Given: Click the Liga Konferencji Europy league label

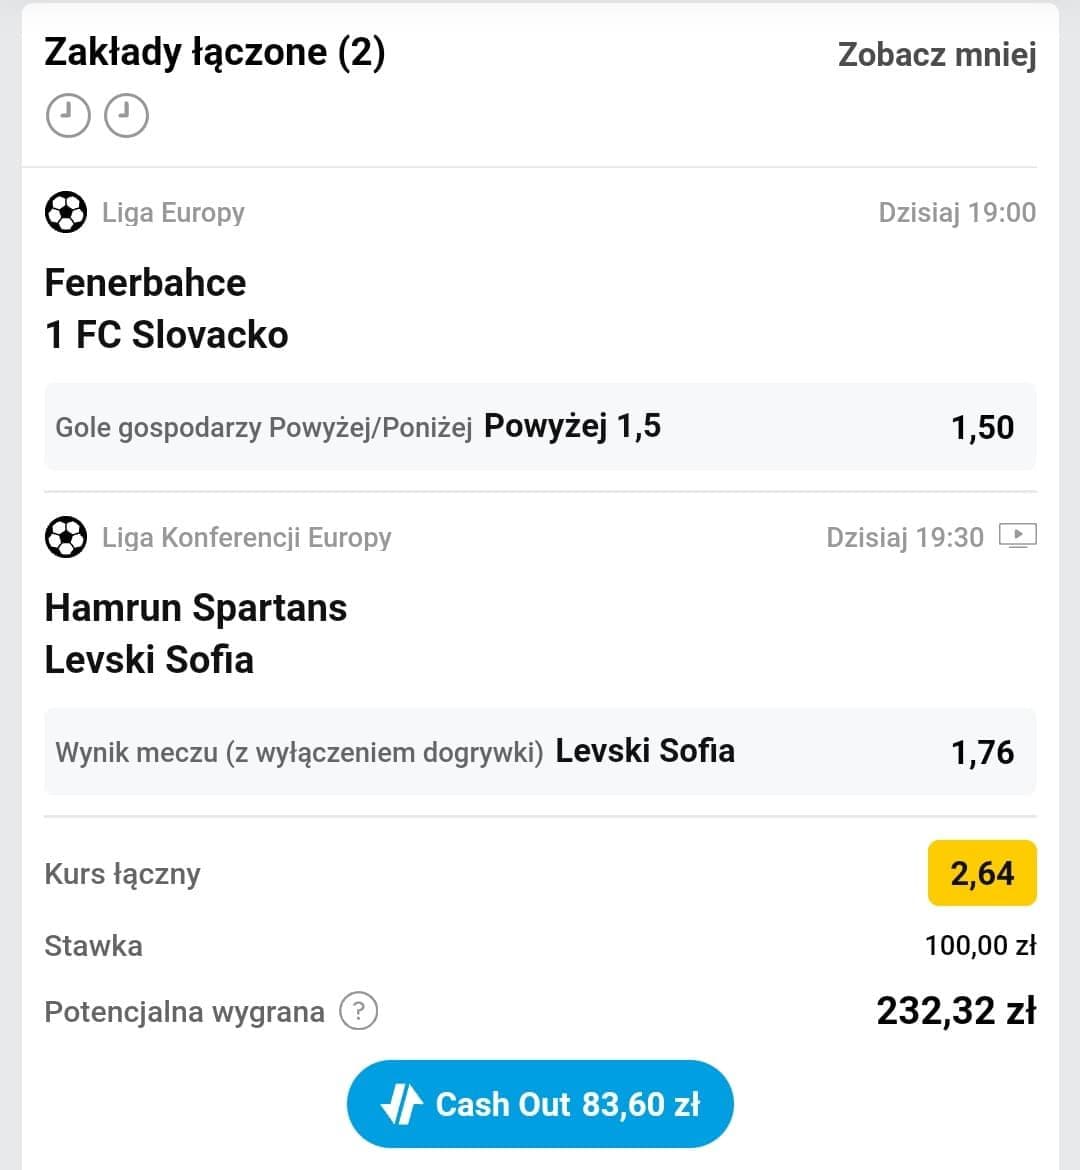Looking at the screenshot, I should (x=246, y=537).
